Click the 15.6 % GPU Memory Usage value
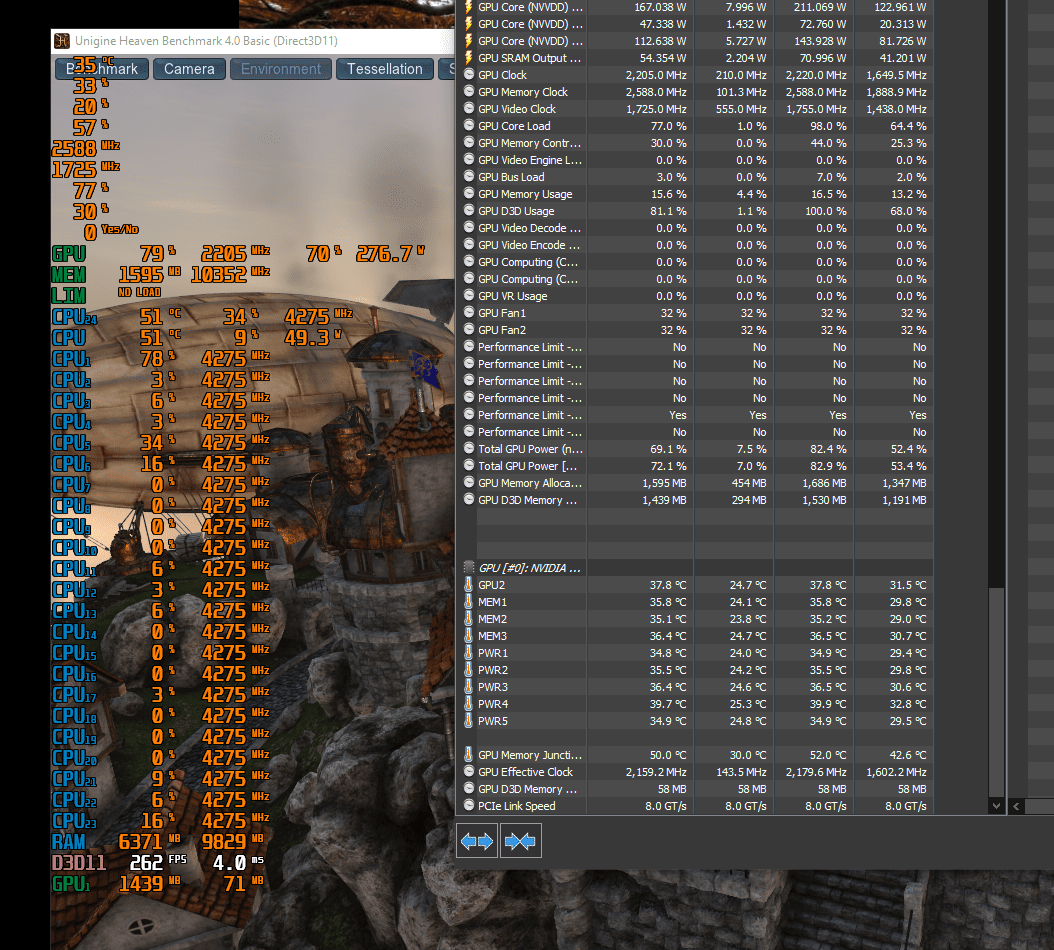 click(x=668, y=194)
